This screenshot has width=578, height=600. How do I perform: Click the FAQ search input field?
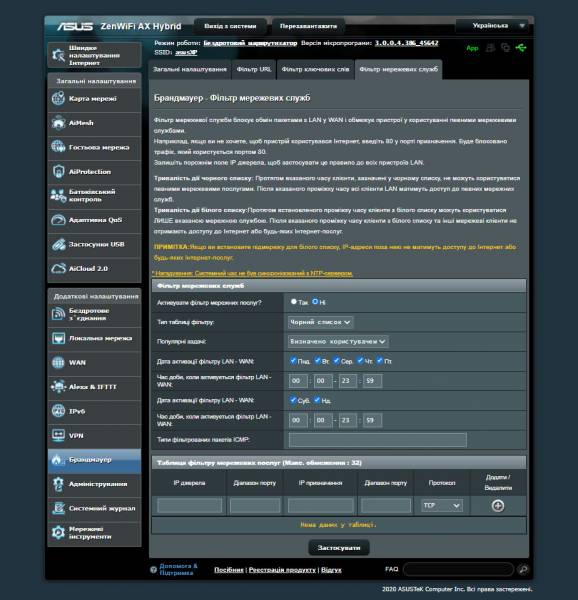pos(458,569)
